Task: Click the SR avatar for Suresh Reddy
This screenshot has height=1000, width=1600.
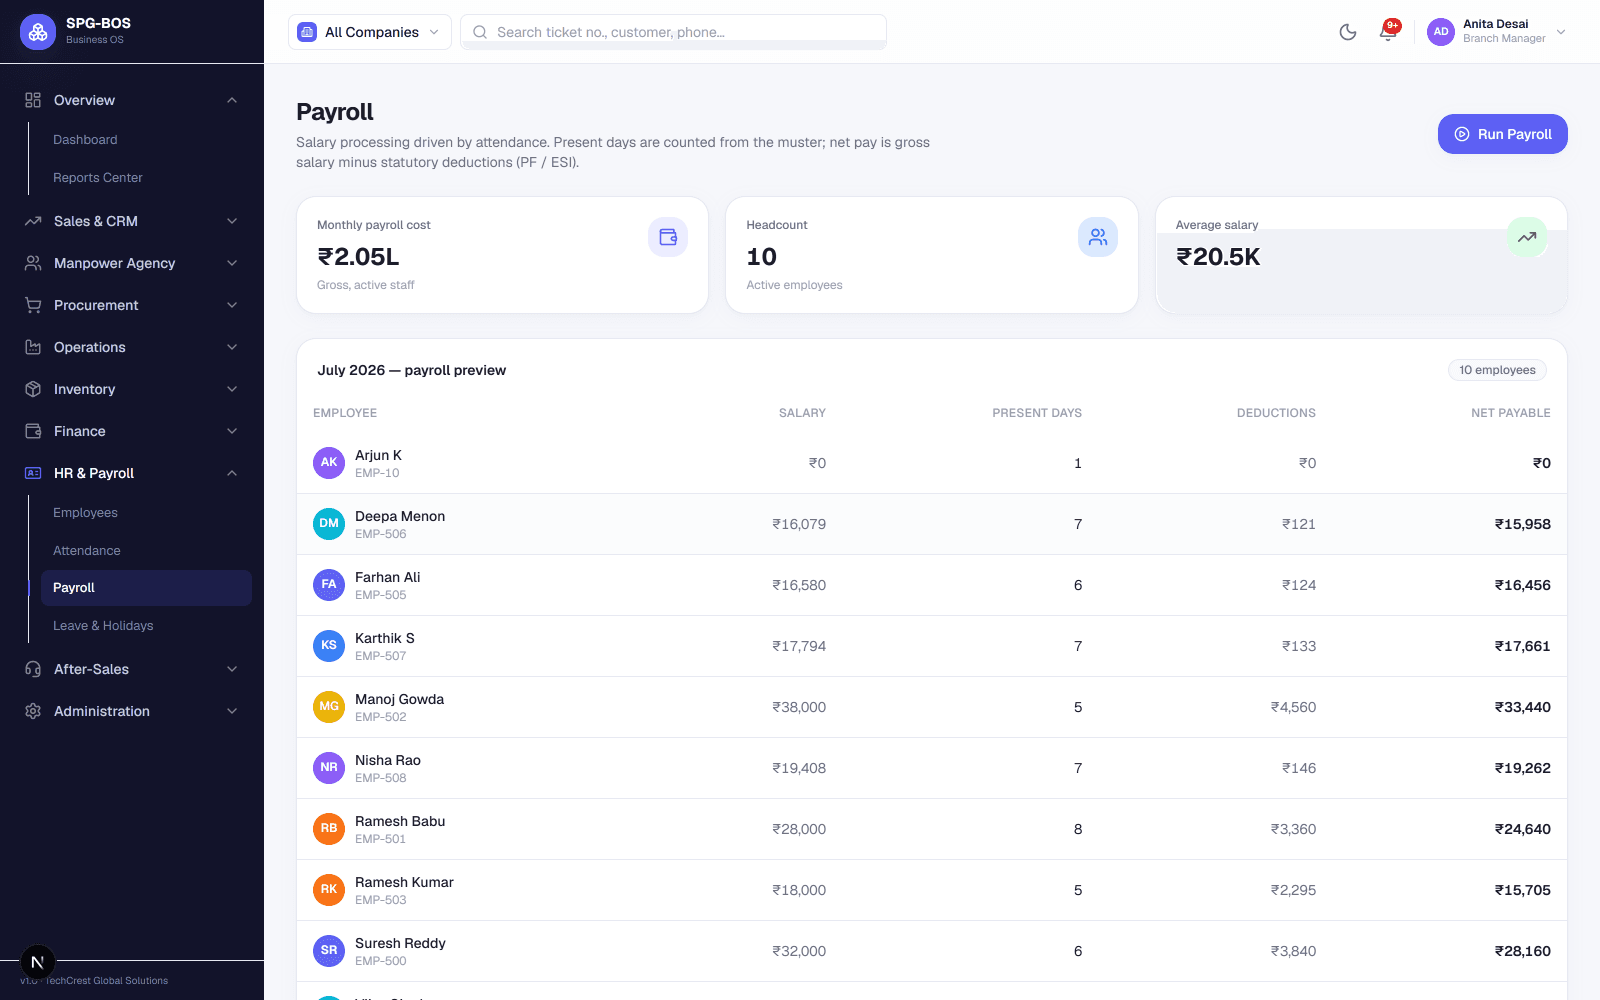Action: pyautogui.click(x=329, y=951)
